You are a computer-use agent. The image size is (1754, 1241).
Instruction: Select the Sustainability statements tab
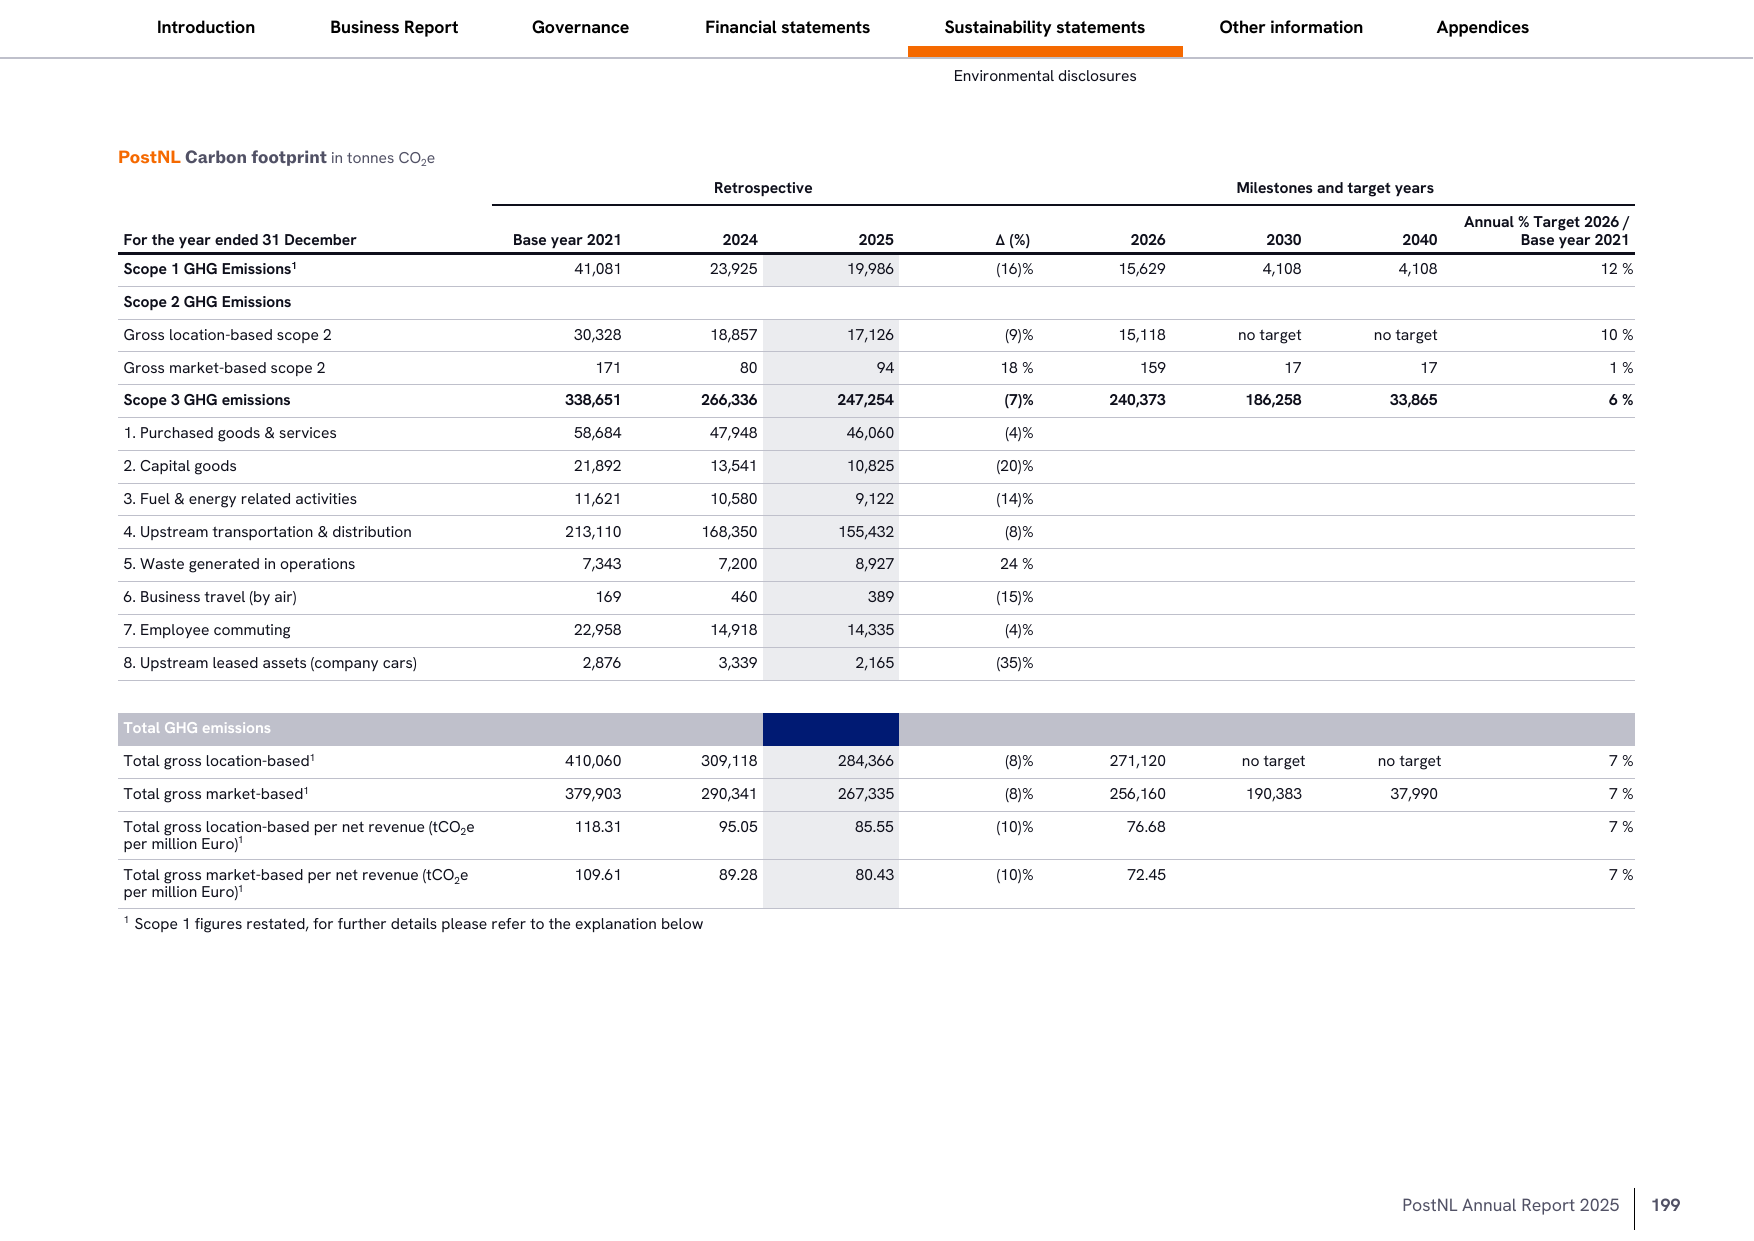tap(1045, 27)
